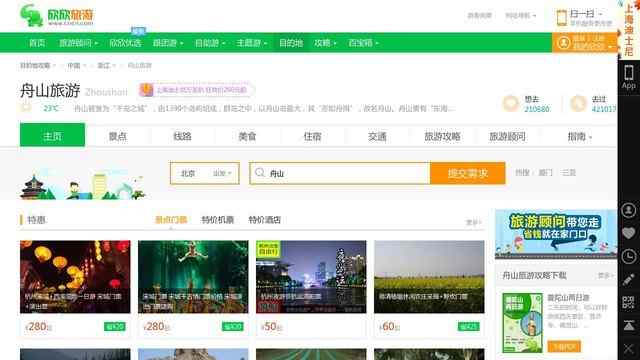Screen dimensions: 640x360
Task: Open 欣欣优选 in navigation bar
Action: pyautogui.click(x=125, y=43)
